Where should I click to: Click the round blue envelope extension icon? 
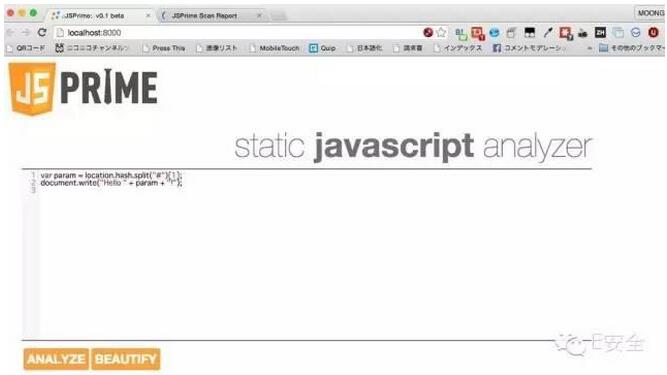pos(636,32)
